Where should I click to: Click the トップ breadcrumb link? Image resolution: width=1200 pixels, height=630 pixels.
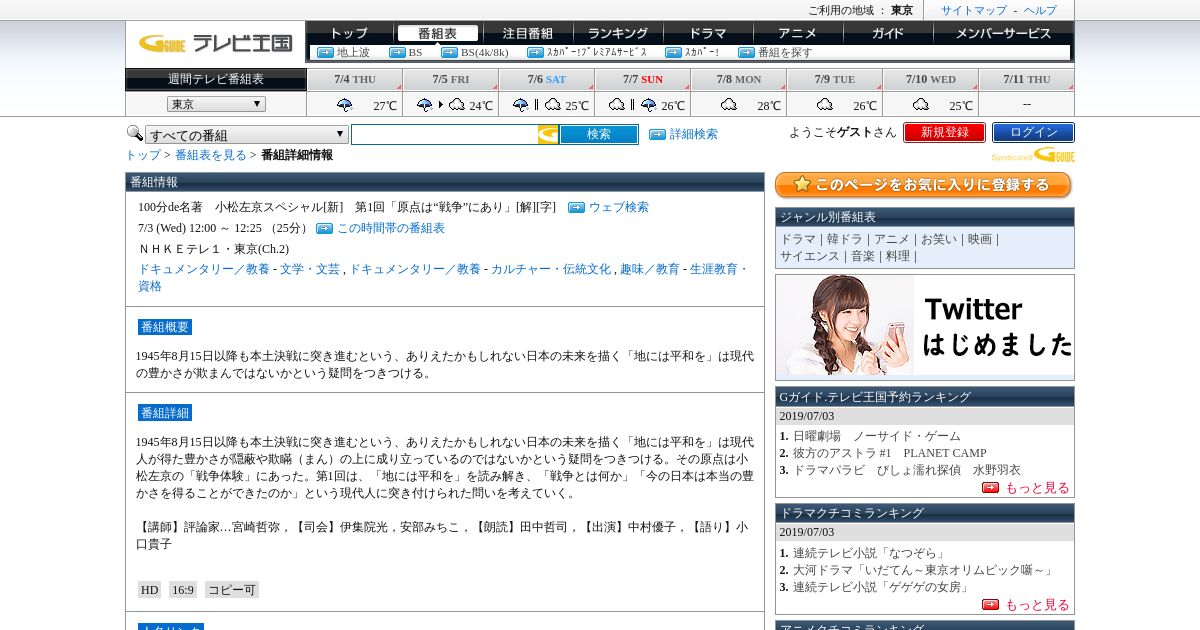click(x=143, y=155)
